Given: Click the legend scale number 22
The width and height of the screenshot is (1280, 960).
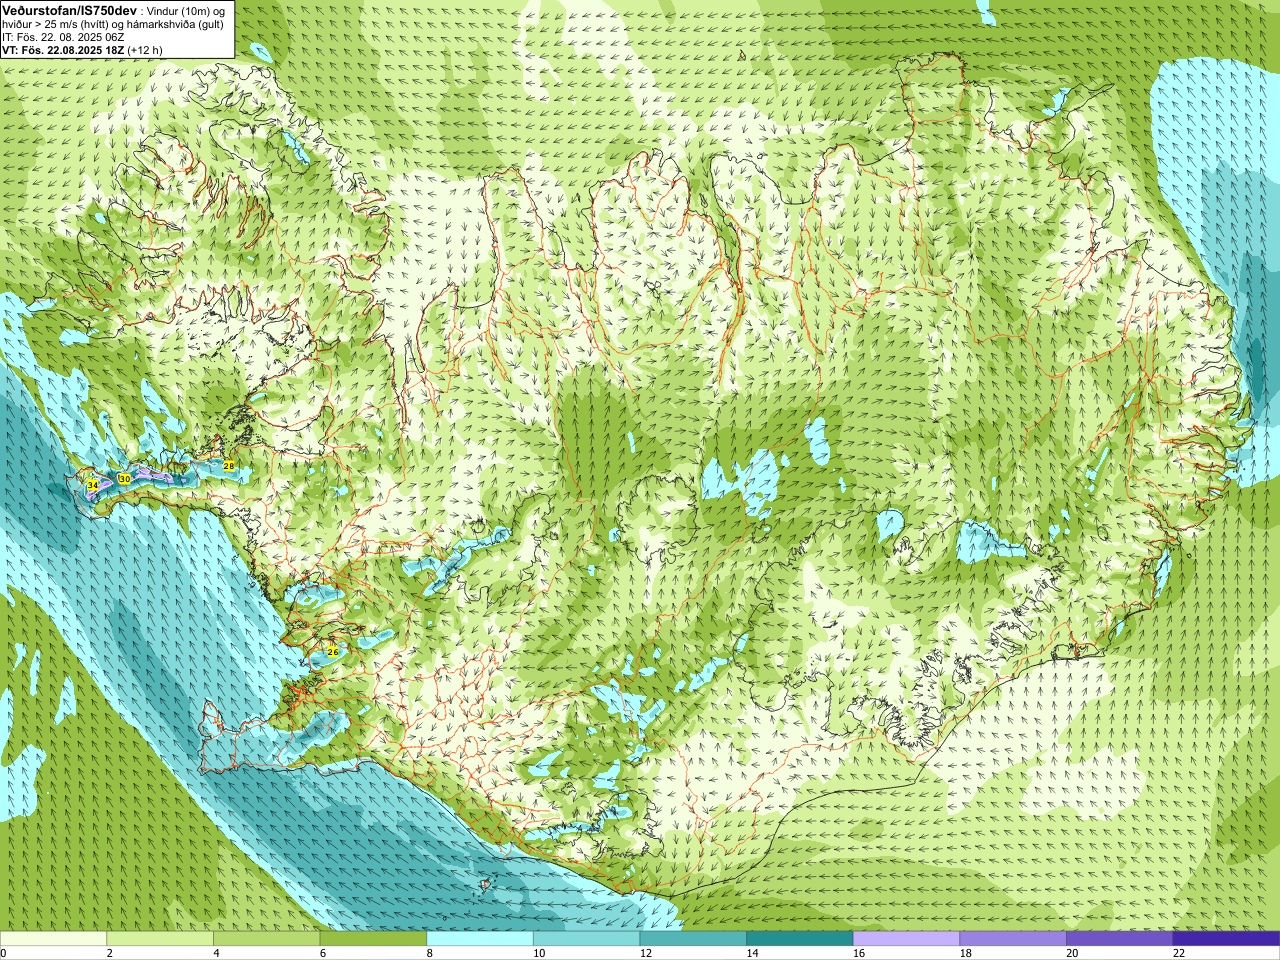Looking at the screenshot, I should click(x=1179, y=953).
